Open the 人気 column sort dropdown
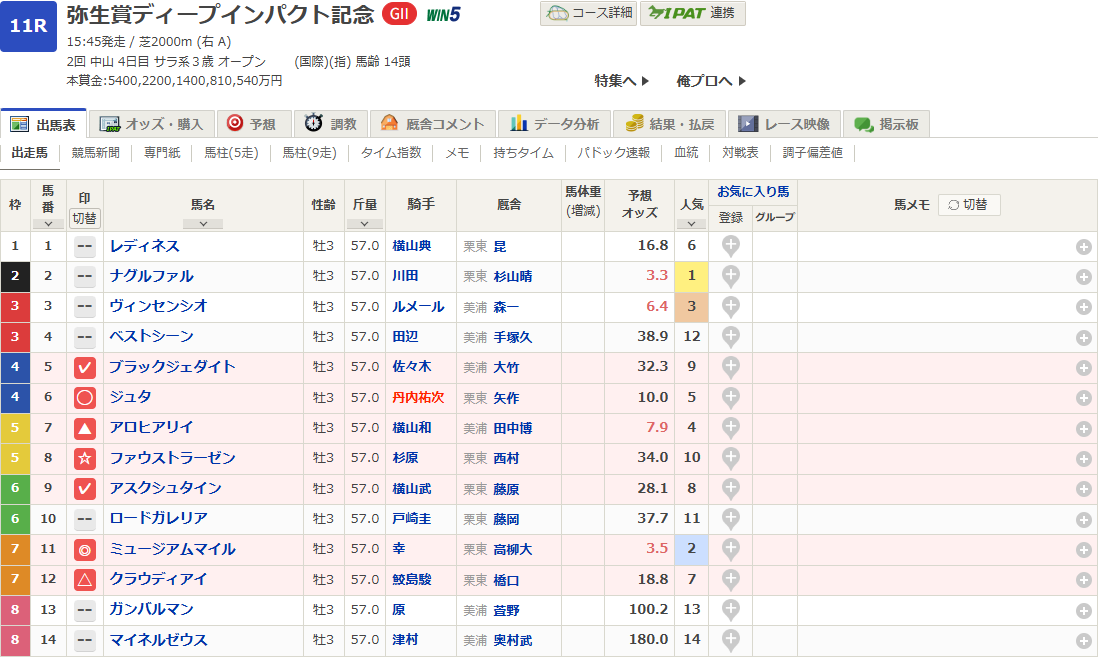The width and height of the screenshot is (1098, 657). coord(690,224)
